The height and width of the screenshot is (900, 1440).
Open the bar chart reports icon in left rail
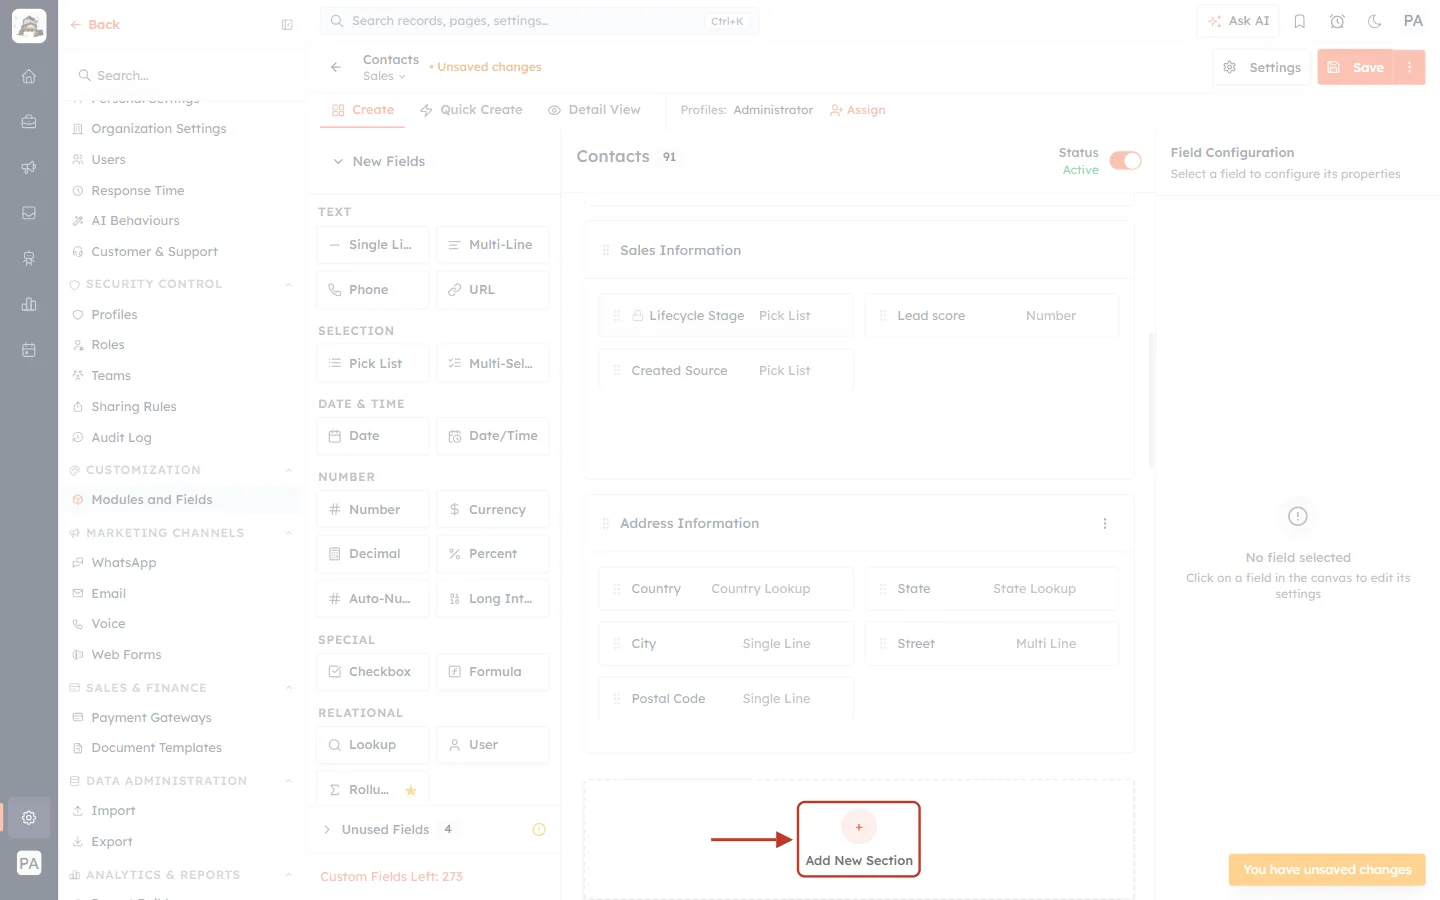tap(29, 304)
